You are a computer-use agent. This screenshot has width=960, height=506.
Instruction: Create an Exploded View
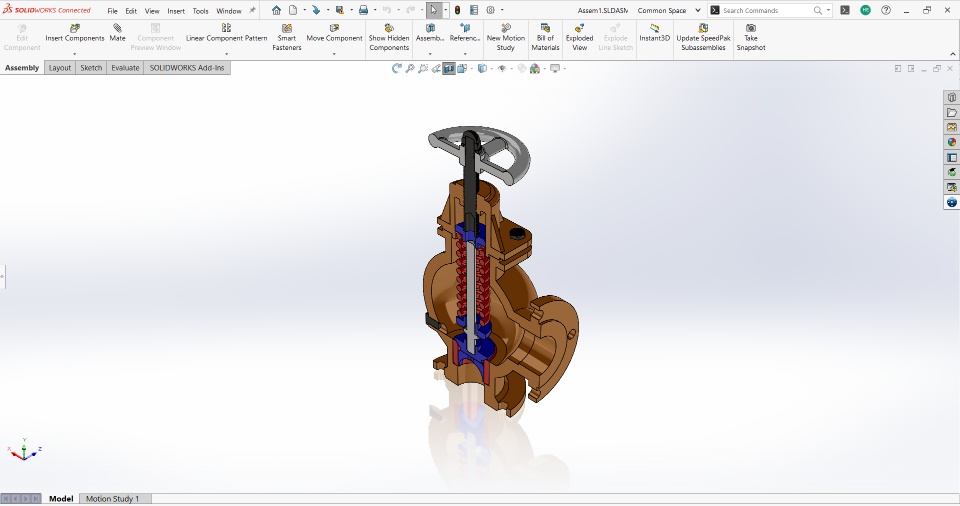click(x=579, y=37)
